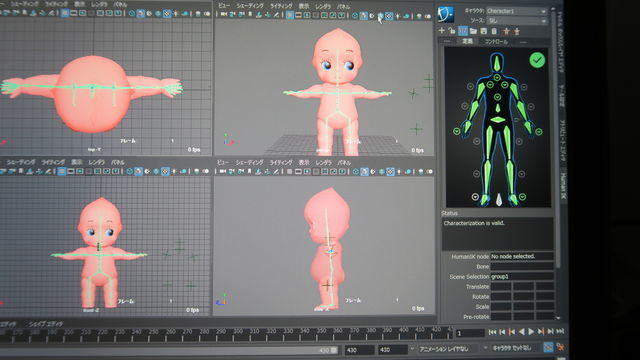
Task: Open the HumanIK vertical side tab
Action: (x=563, y=186)
